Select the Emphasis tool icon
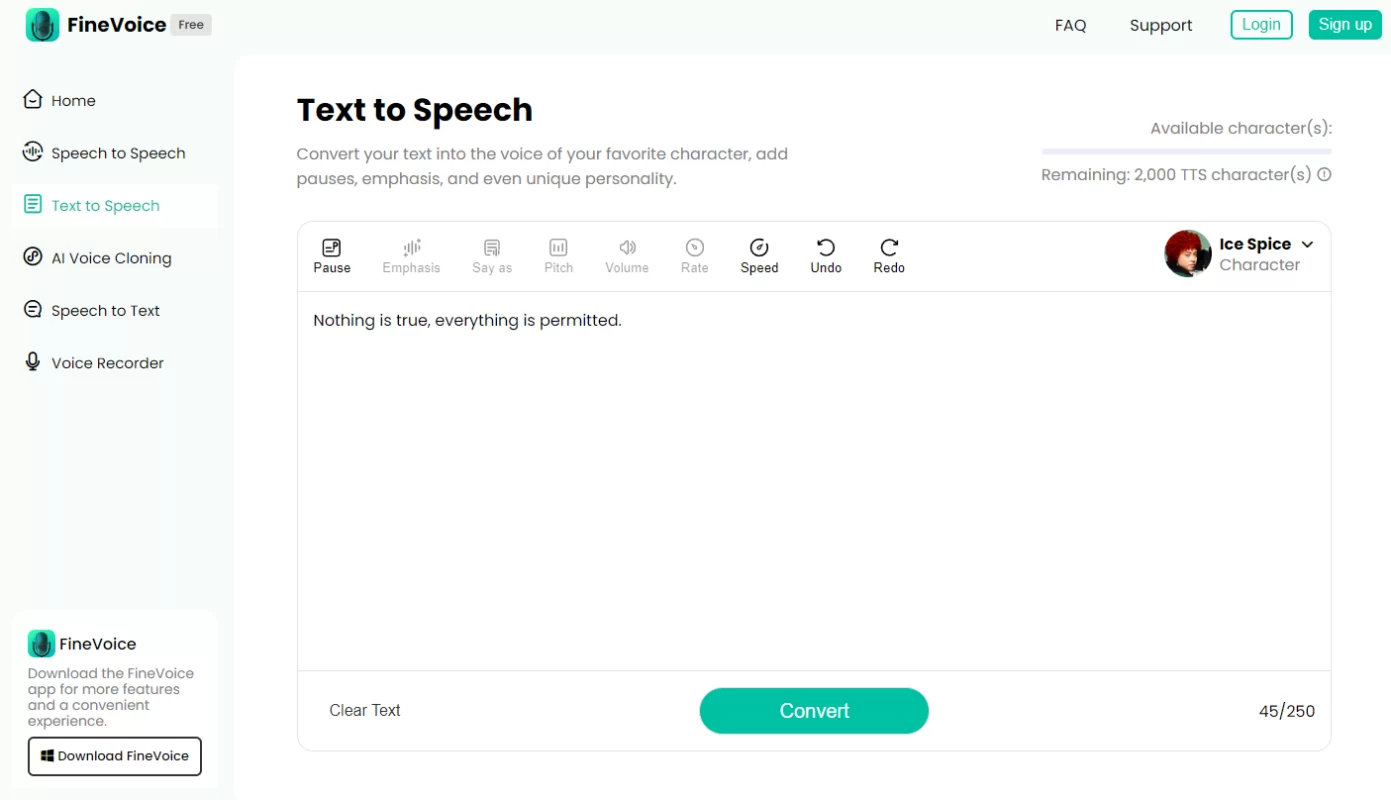Screen dimensions: 1391x800 (411, 247)
